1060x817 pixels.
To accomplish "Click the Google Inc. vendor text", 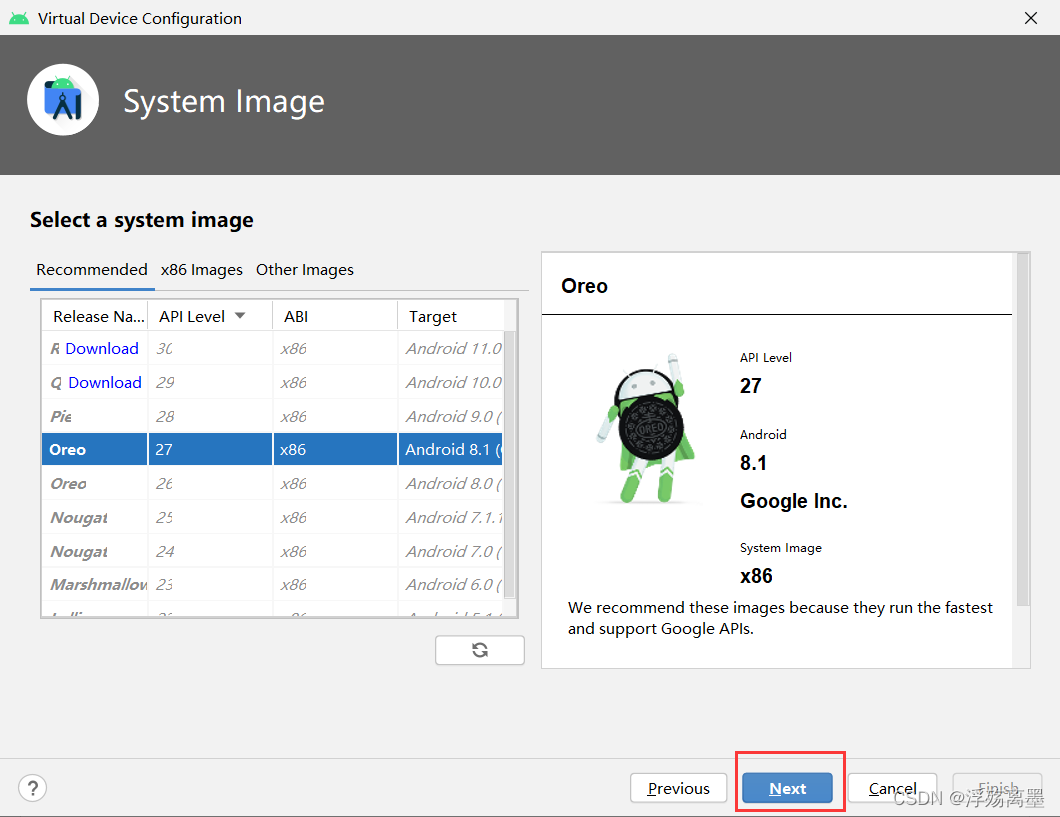I will [x=794, y=501].
